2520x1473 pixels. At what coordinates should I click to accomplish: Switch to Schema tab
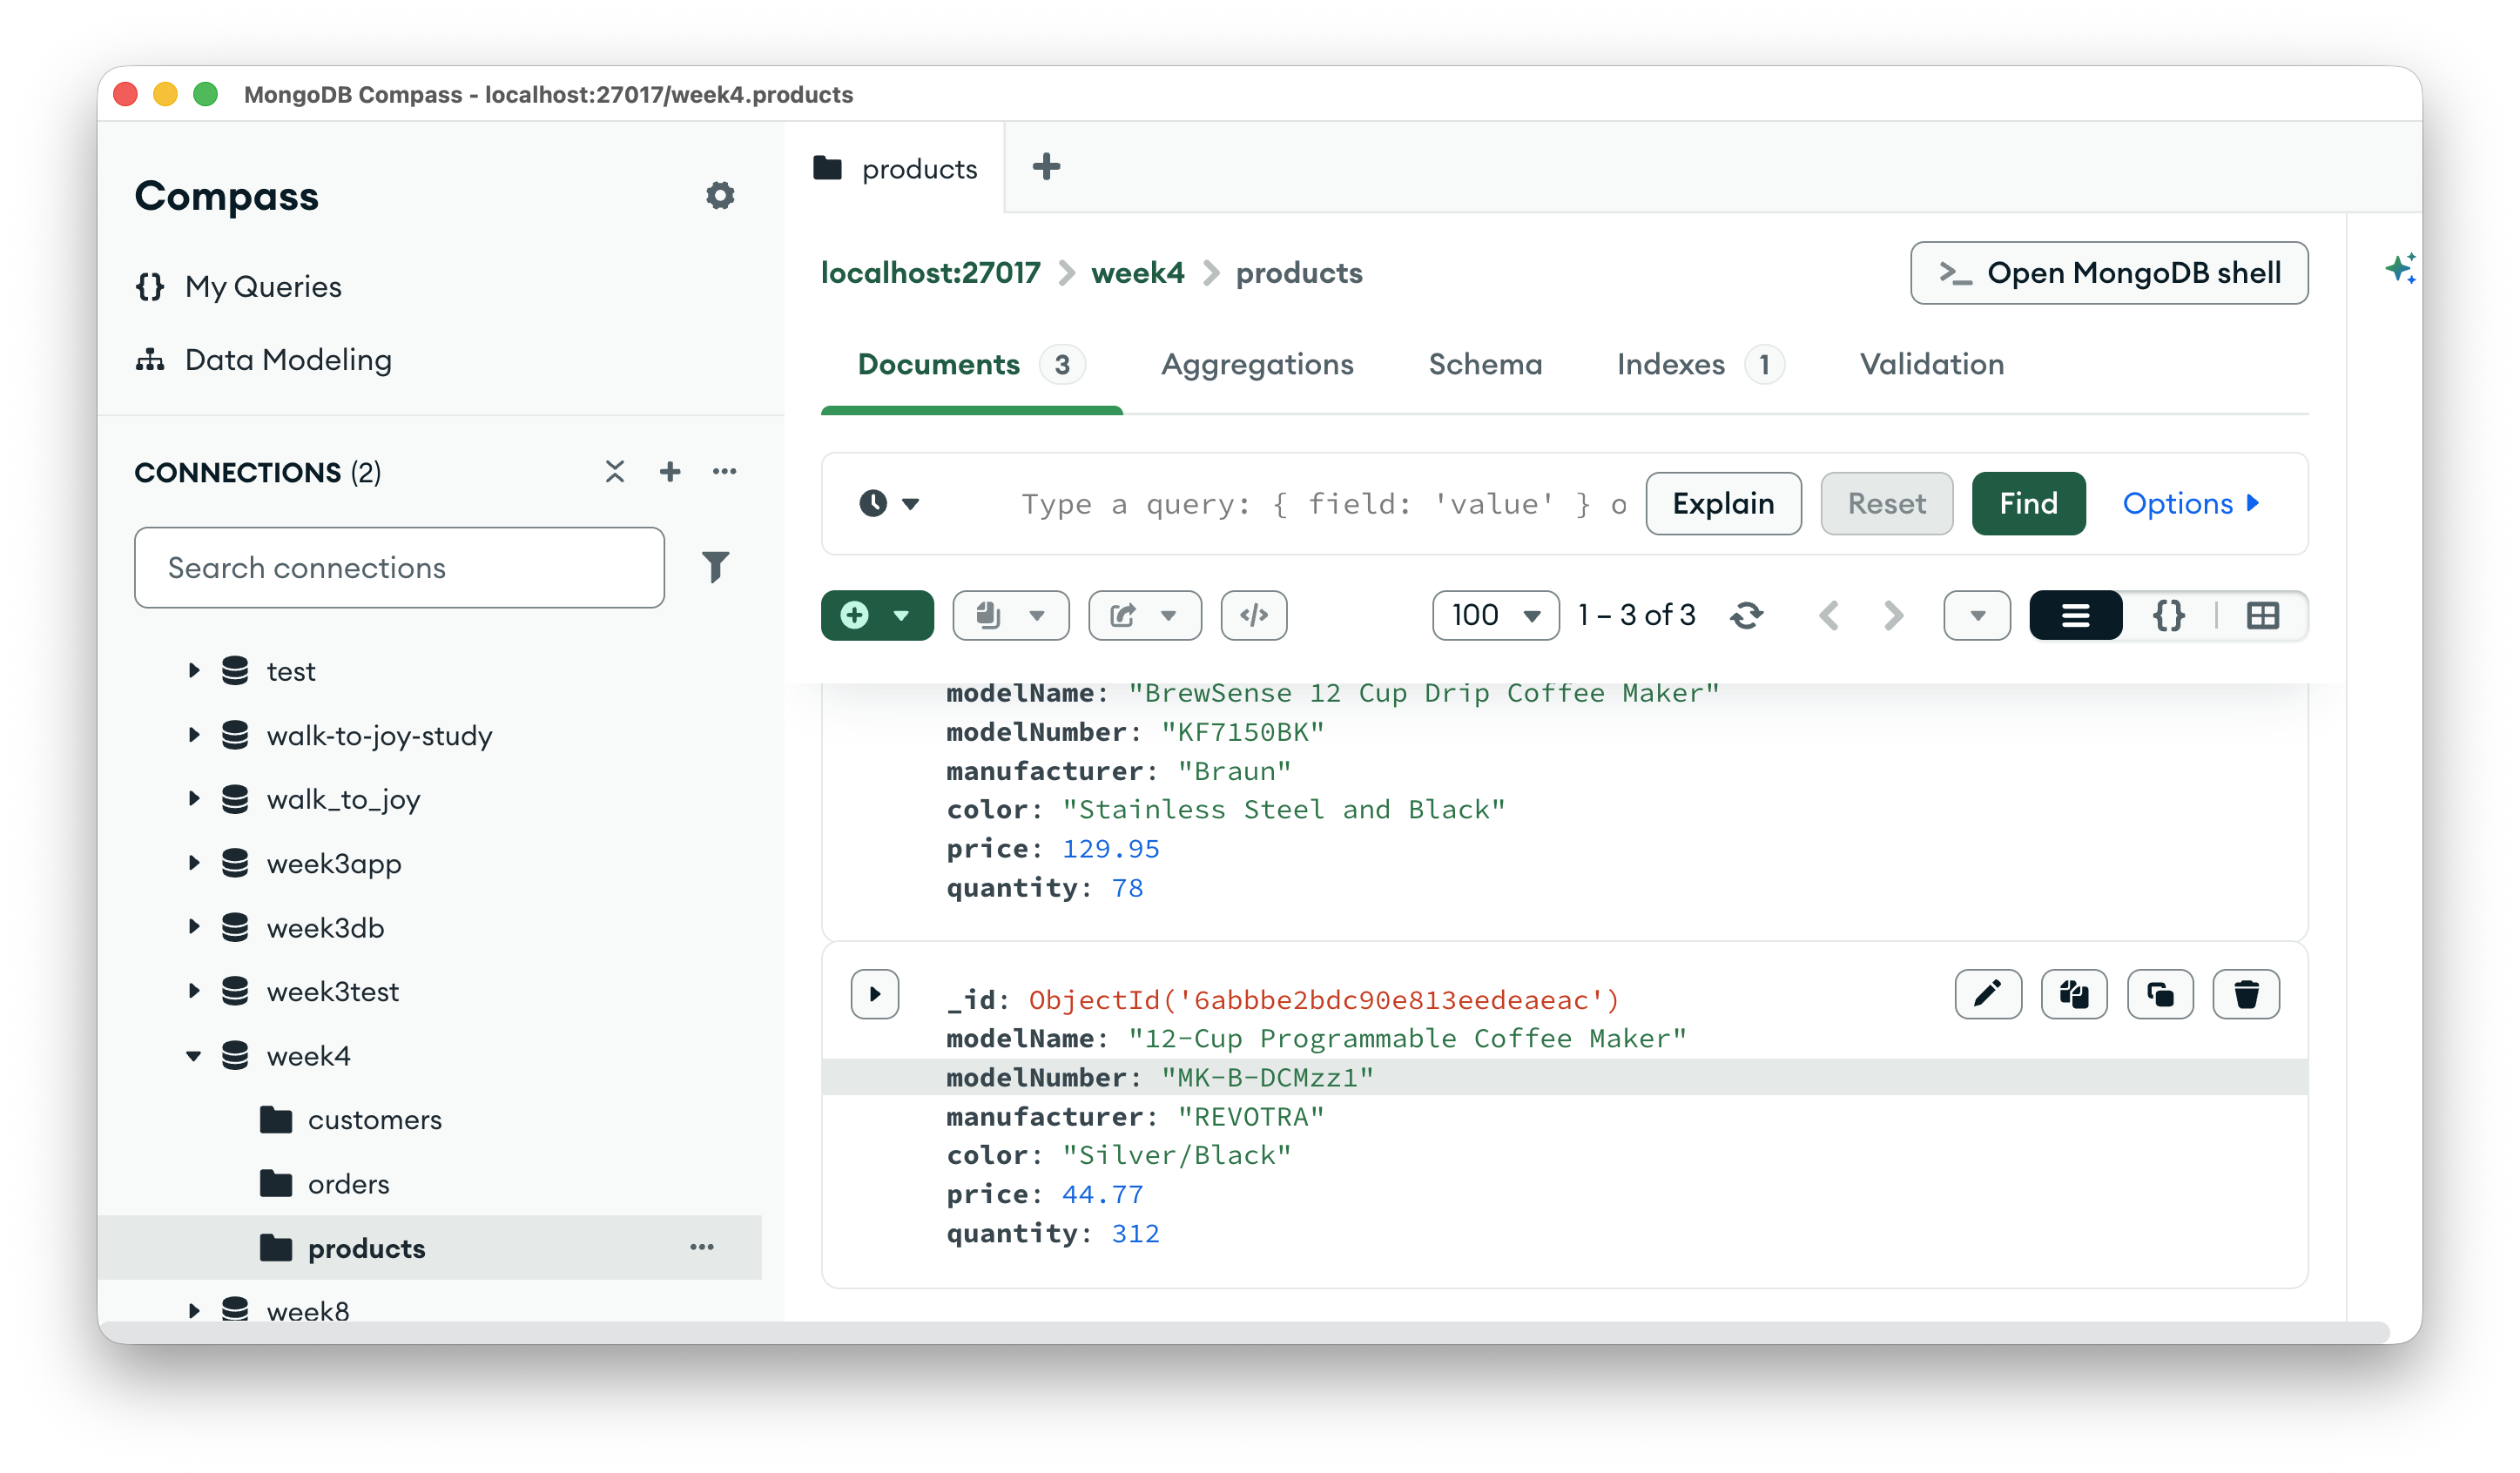[1485, 364]
